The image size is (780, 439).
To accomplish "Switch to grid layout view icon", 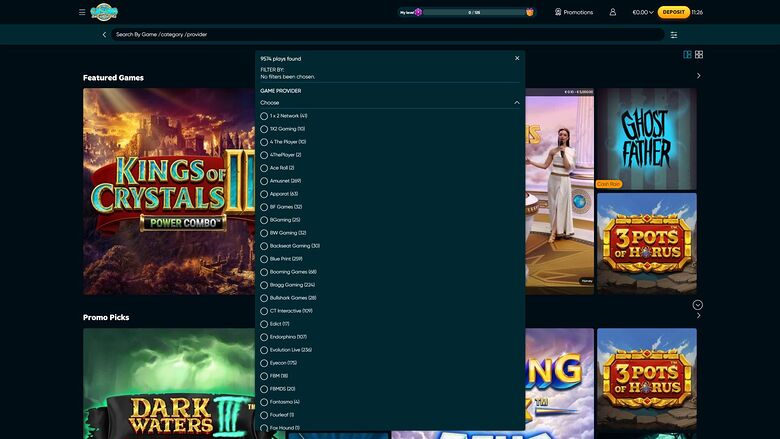I will [x=699, y=54].
